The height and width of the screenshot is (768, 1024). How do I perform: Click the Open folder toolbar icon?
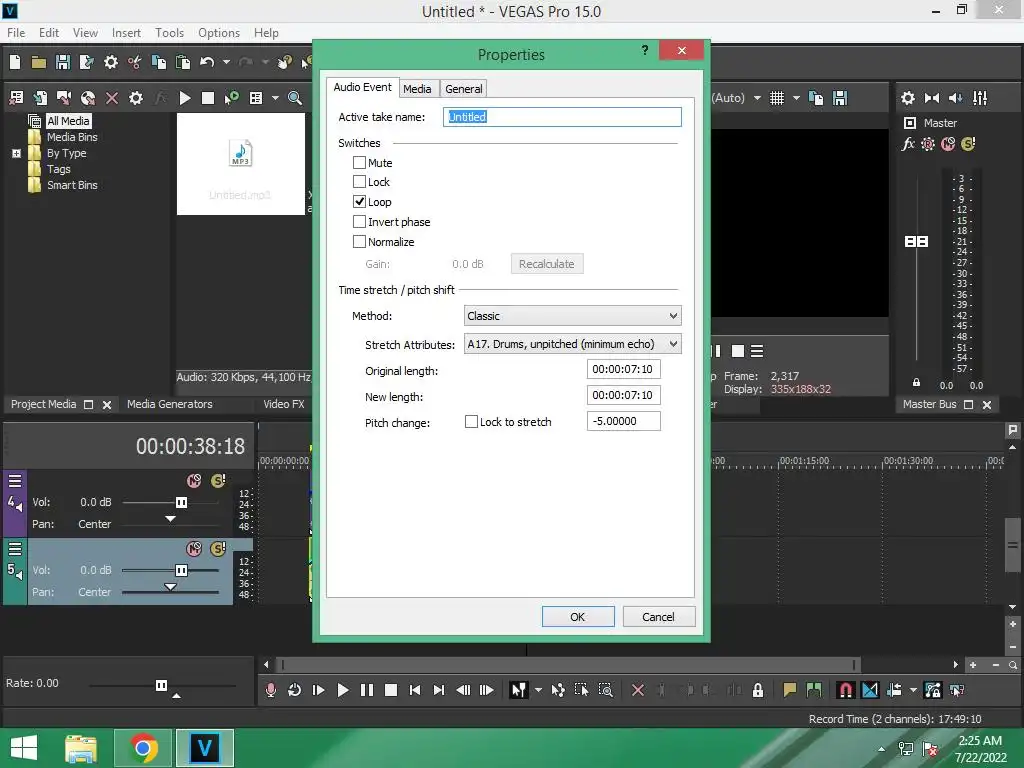39,62
